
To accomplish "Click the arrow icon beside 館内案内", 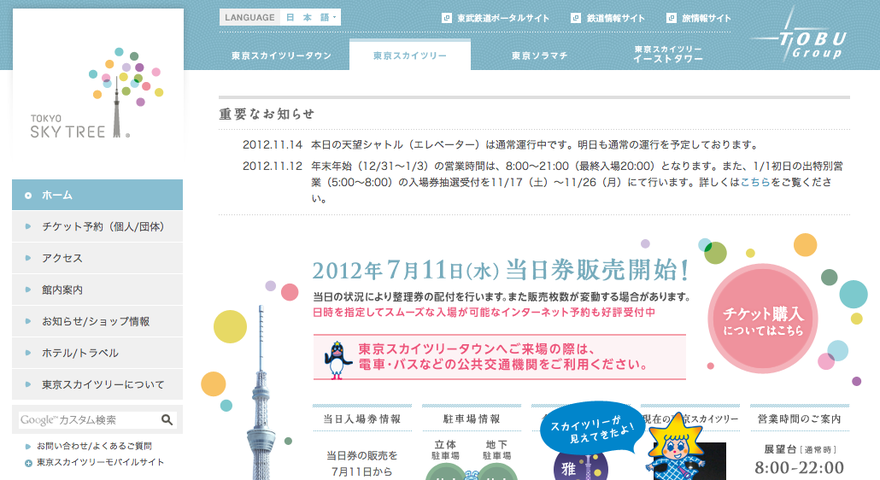I will [28, 290].
